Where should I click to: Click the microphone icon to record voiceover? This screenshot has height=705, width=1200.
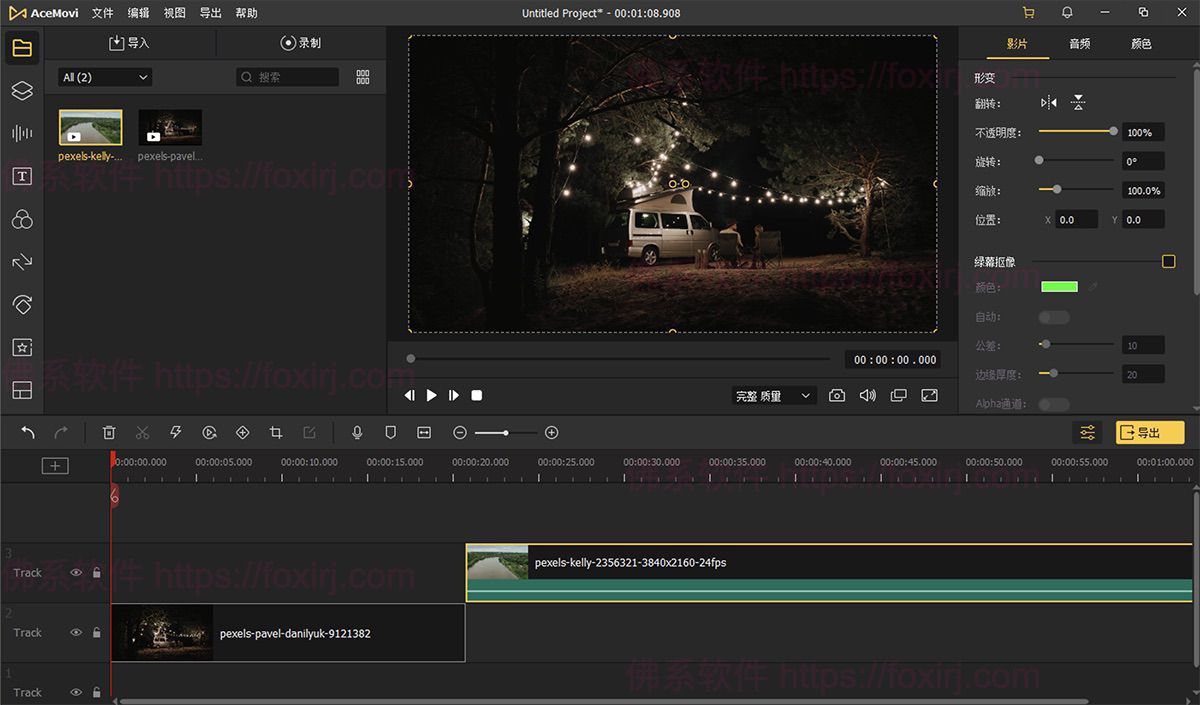pyautogui.click(x=357, y=432)
